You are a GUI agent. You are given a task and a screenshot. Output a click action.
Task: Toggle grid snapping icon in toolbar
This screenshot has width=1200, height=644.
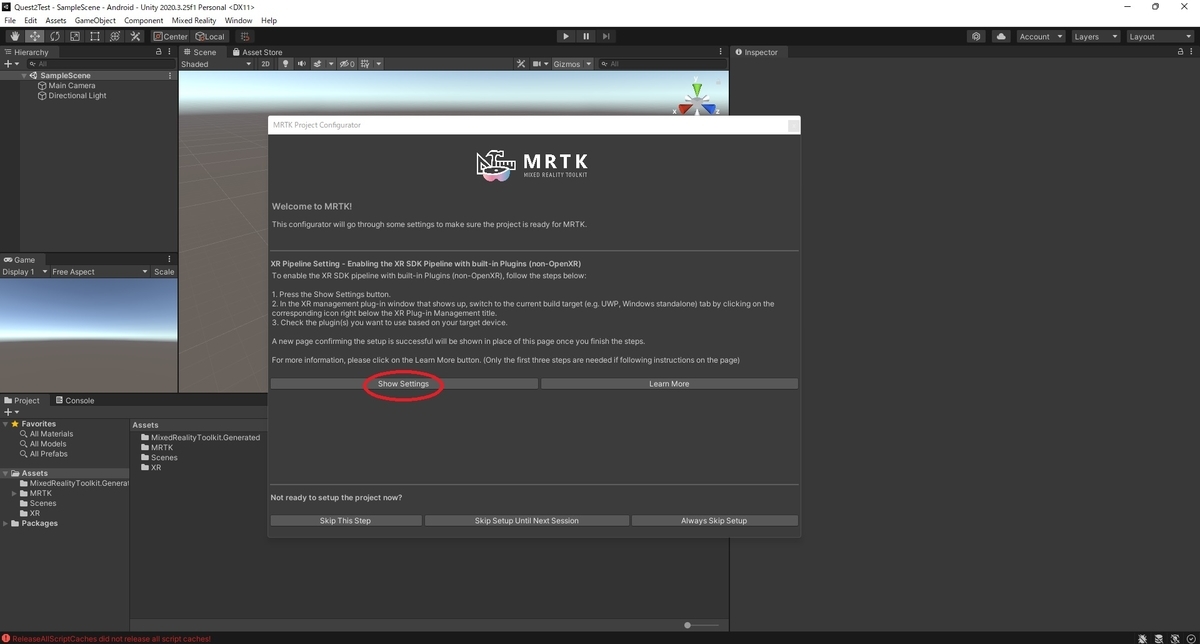pos(245,36)
